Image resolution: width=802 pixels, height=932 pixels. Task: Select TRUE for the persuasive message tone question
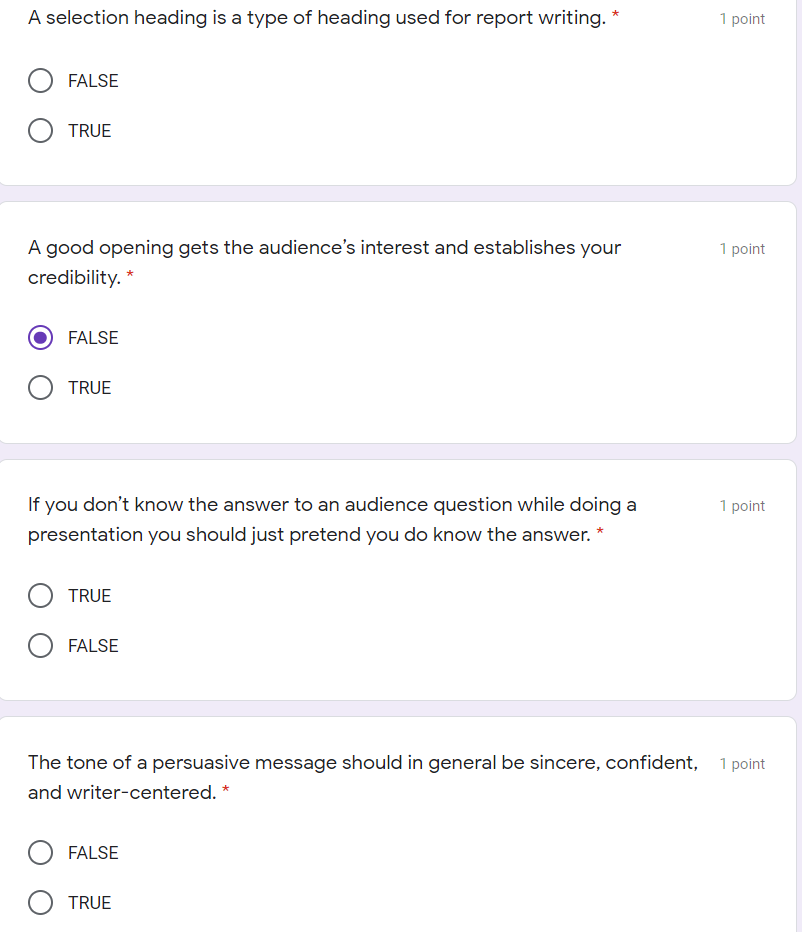(x=40, y=902)
